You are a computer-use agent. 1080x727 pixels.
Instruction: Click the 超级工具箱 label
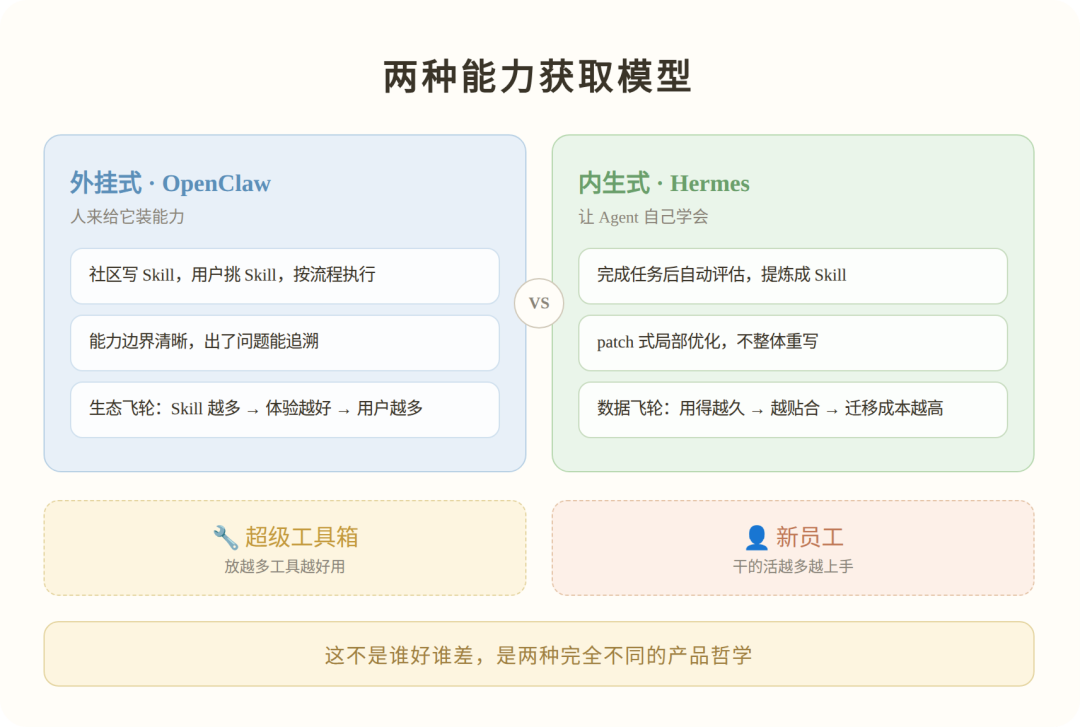(x=302, y=537)
